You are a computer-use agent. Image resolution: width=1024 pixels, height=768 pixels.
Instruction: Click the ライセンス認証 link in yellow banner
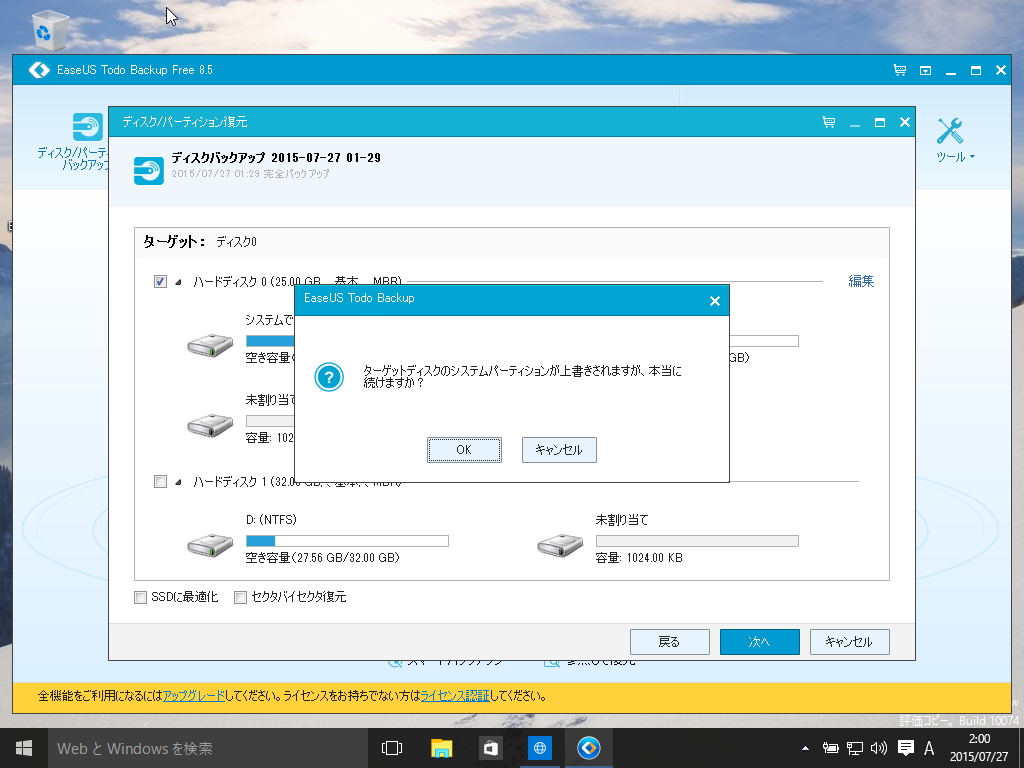click(455, 696)
